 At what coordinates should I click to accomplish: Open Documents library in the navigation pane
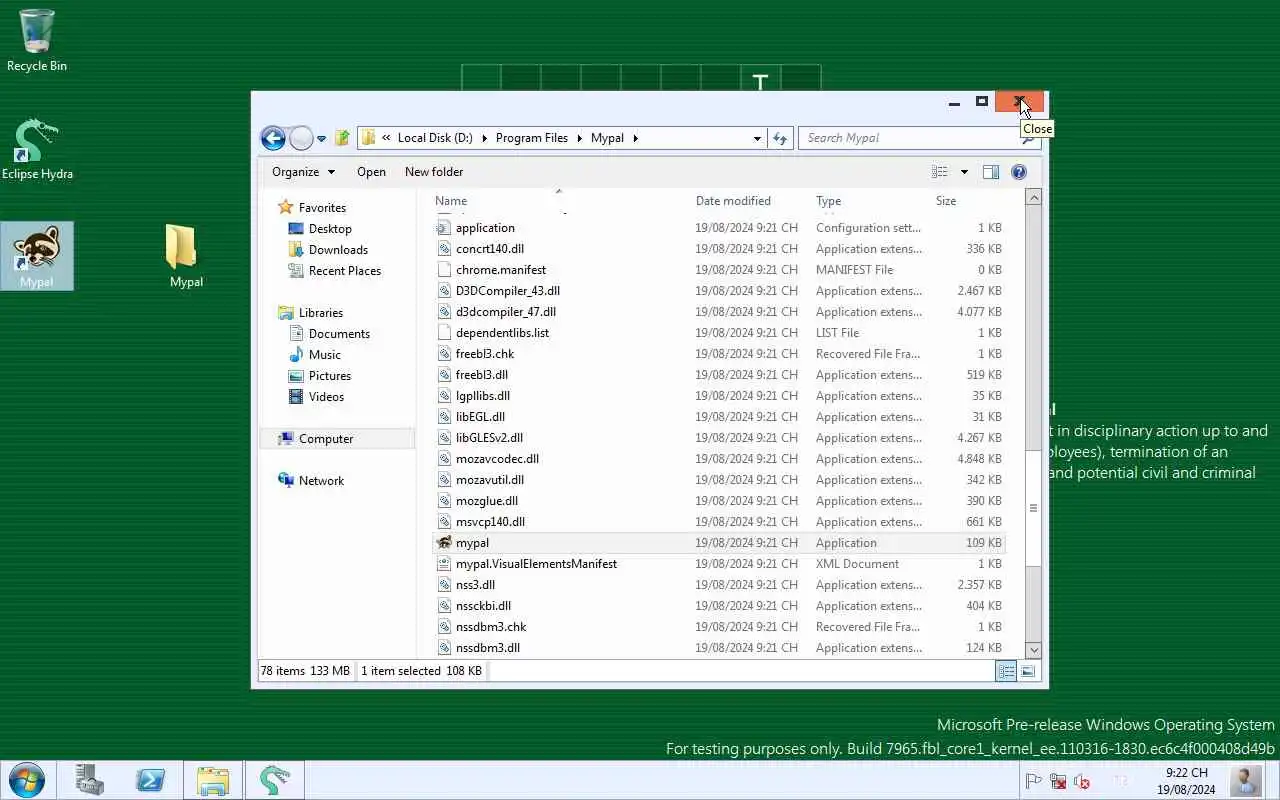[339, 333]
